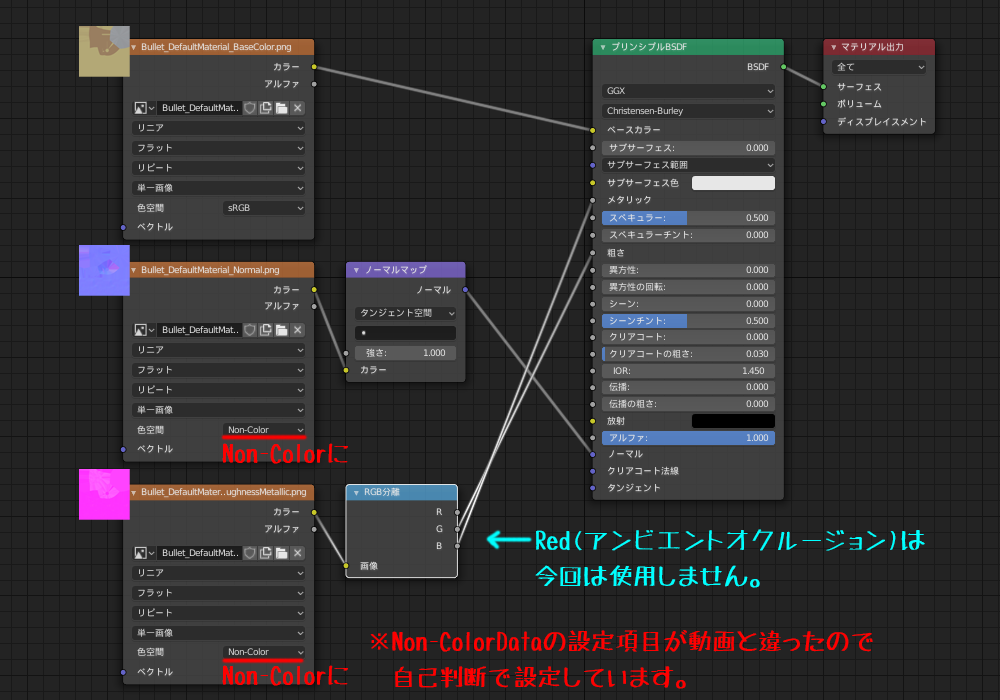Click the スペキュラー slider on プリンシプルBSDF
This screenshot has width=1000, height=700.
click(687, 217)
